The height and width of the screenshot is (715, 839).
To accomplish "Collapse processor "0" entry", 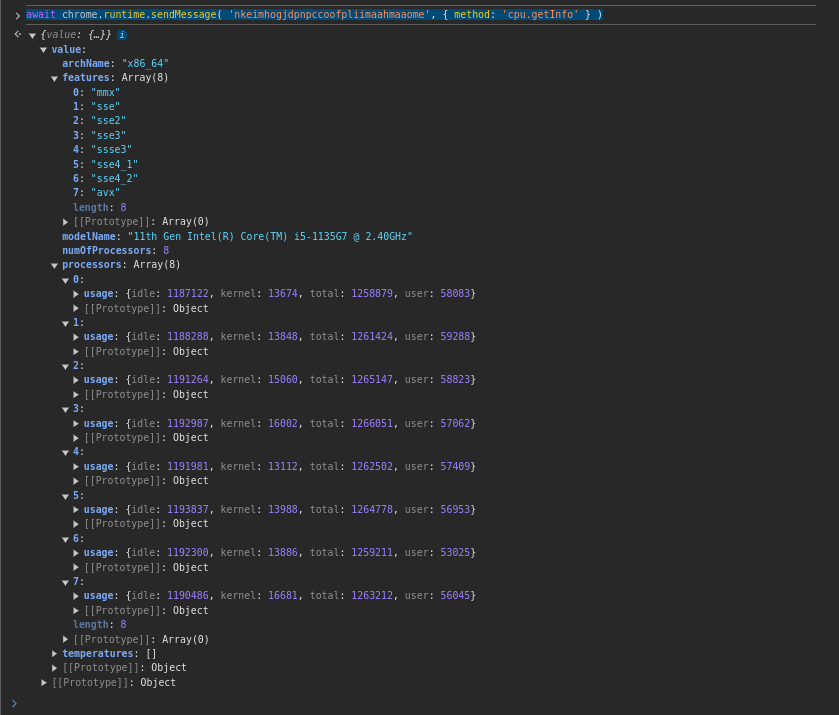I will click(x=66, y=279).
